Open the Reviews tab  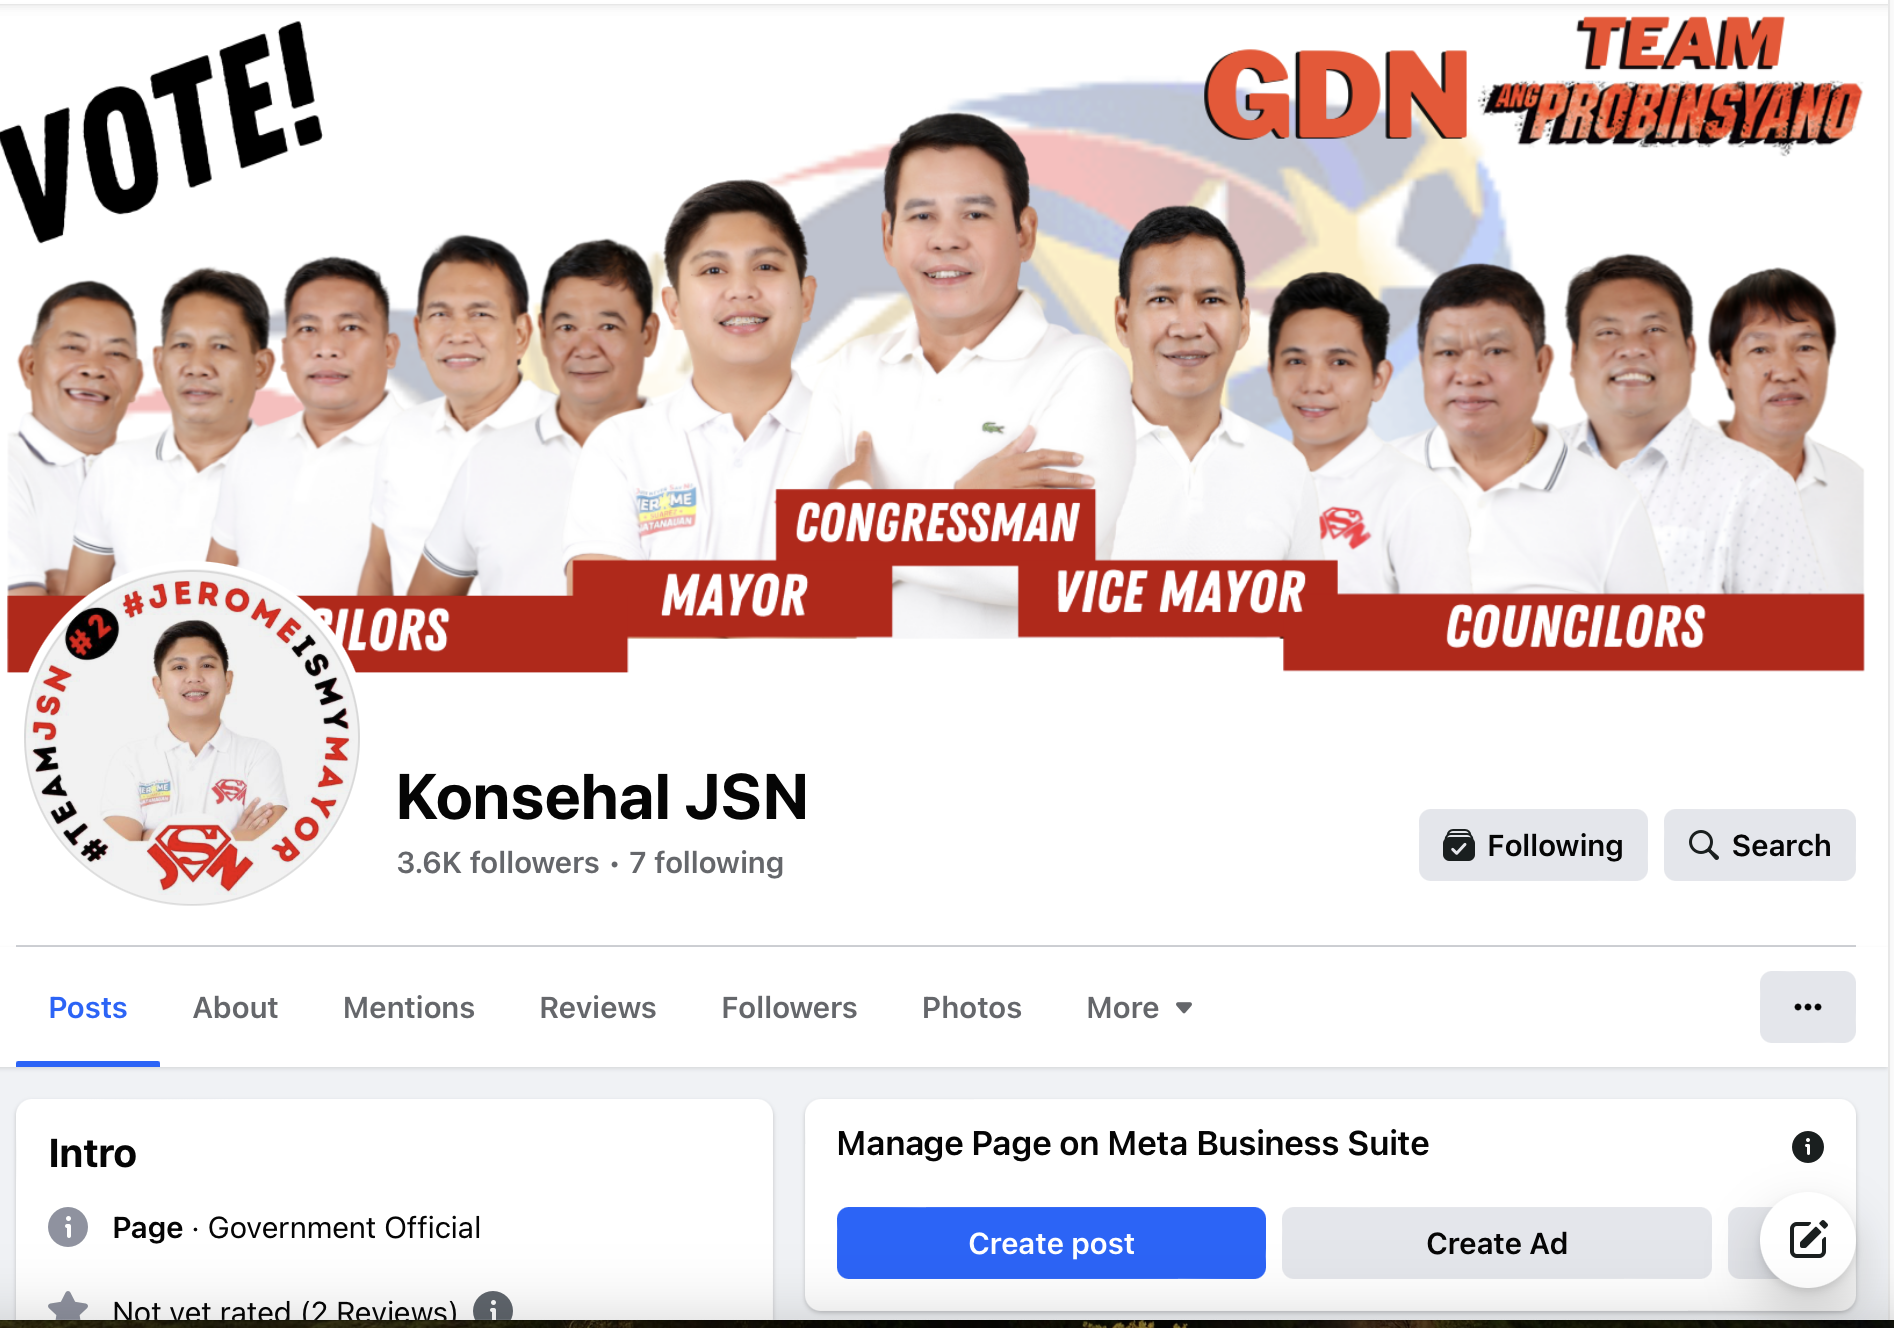(597, 1007)
